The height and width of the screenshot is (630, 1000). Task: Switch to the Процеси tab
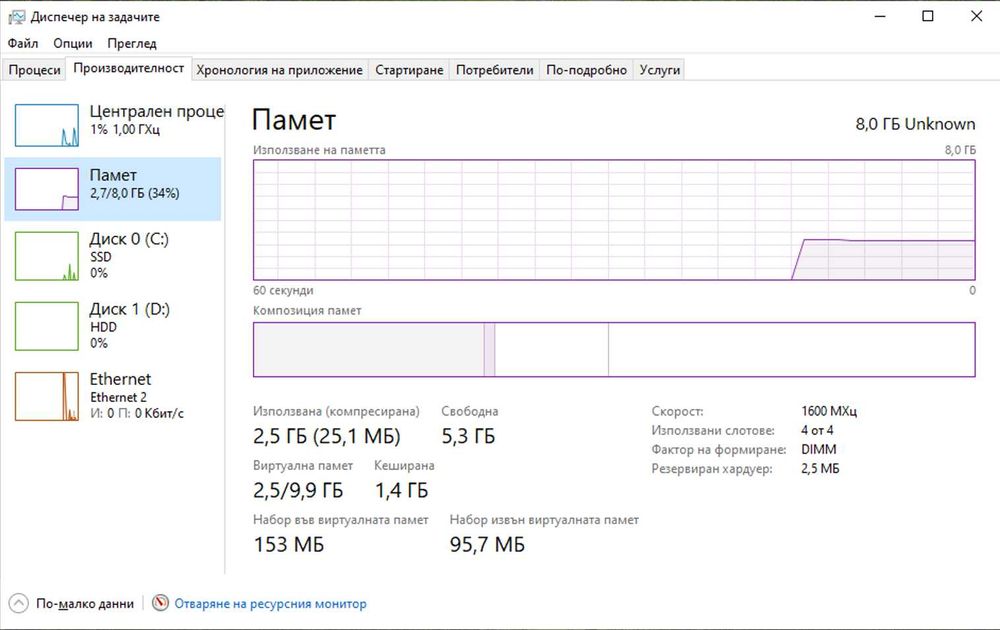click(x=34, y=70)
